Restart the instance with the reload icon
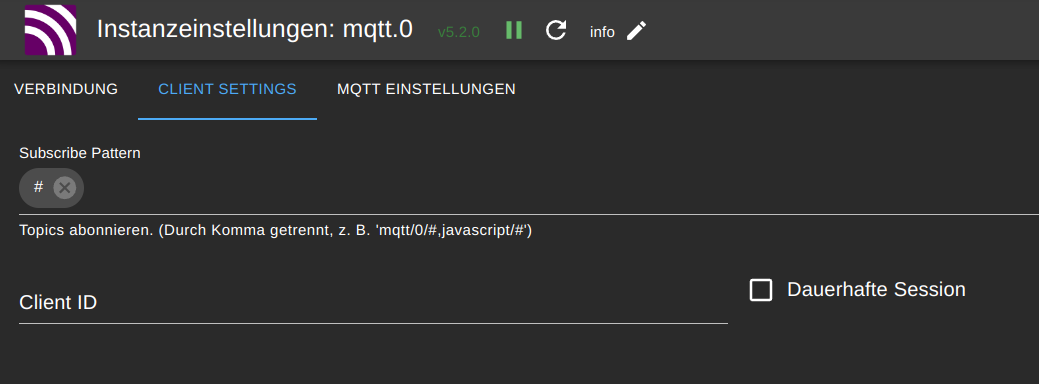Image resolution: width=1039 pixels, height=384 pixels. coord(556,30)
